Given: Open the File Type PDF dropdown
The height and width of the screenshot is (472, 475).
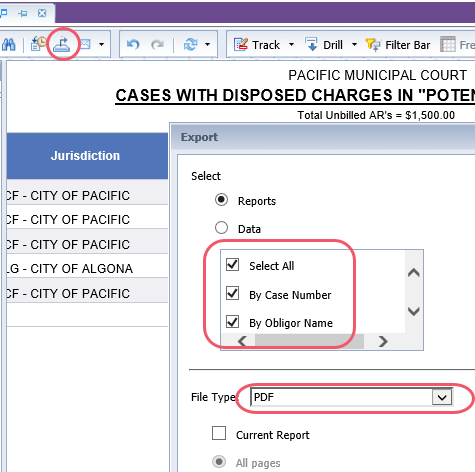Looking at the screenshot, I should [x=351, y=397].
